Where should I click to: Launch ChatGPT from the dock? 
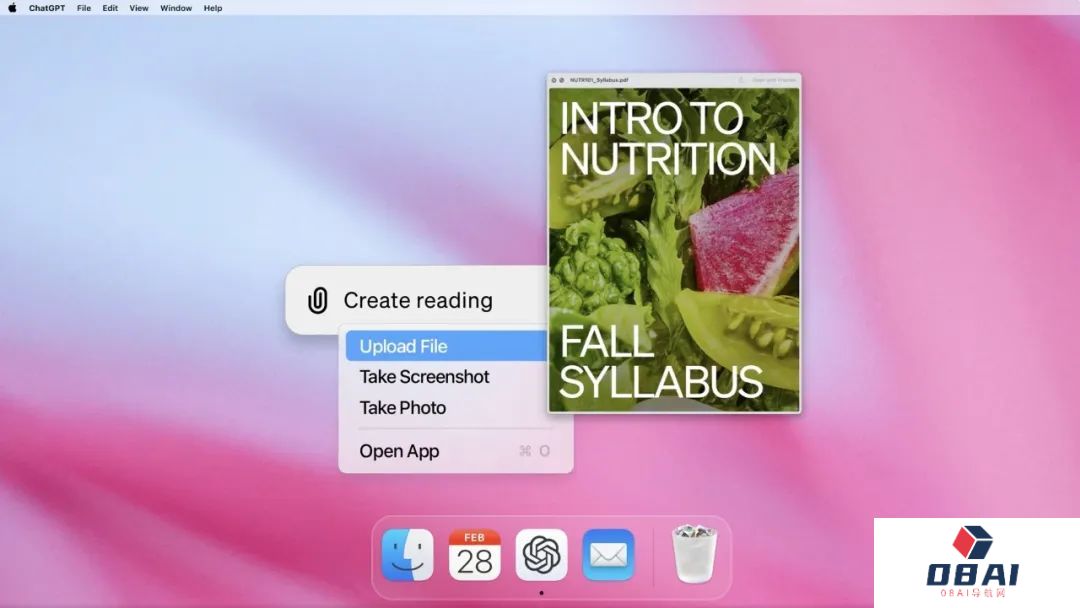(541, 555)
